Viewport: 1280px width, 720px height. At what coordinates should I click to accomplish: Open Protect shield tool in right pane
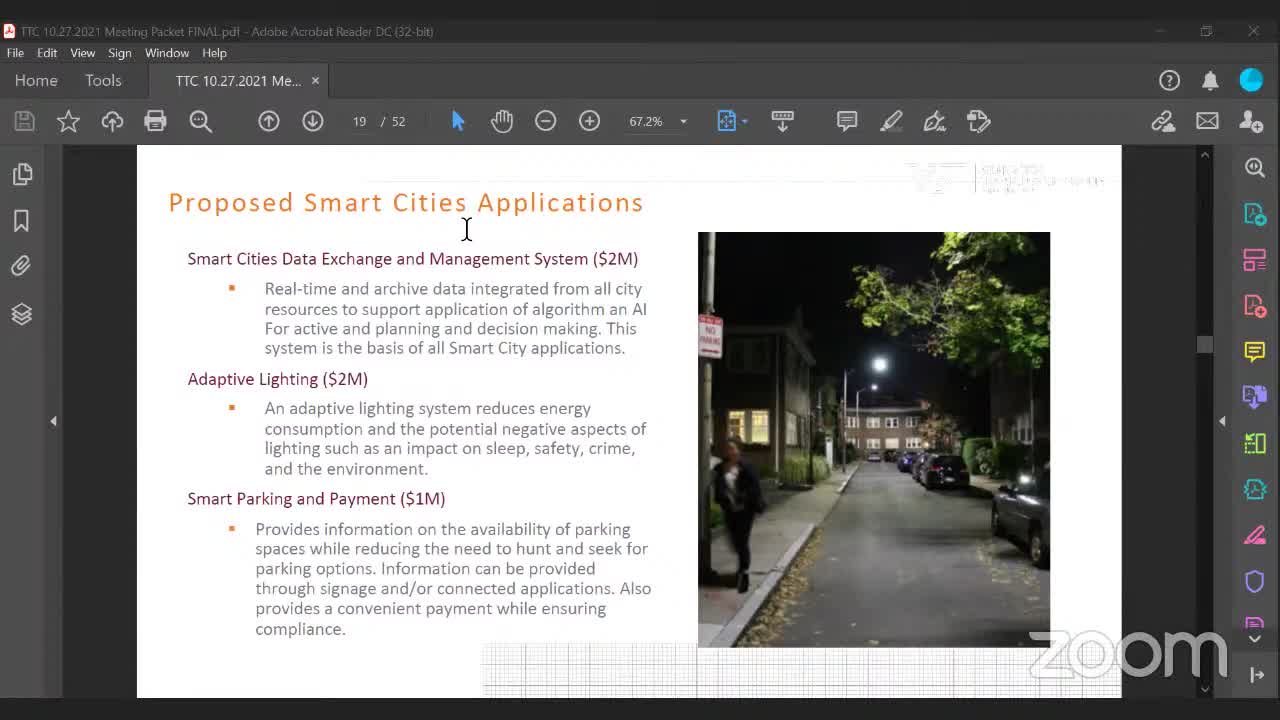click(x=1255, y=581)
